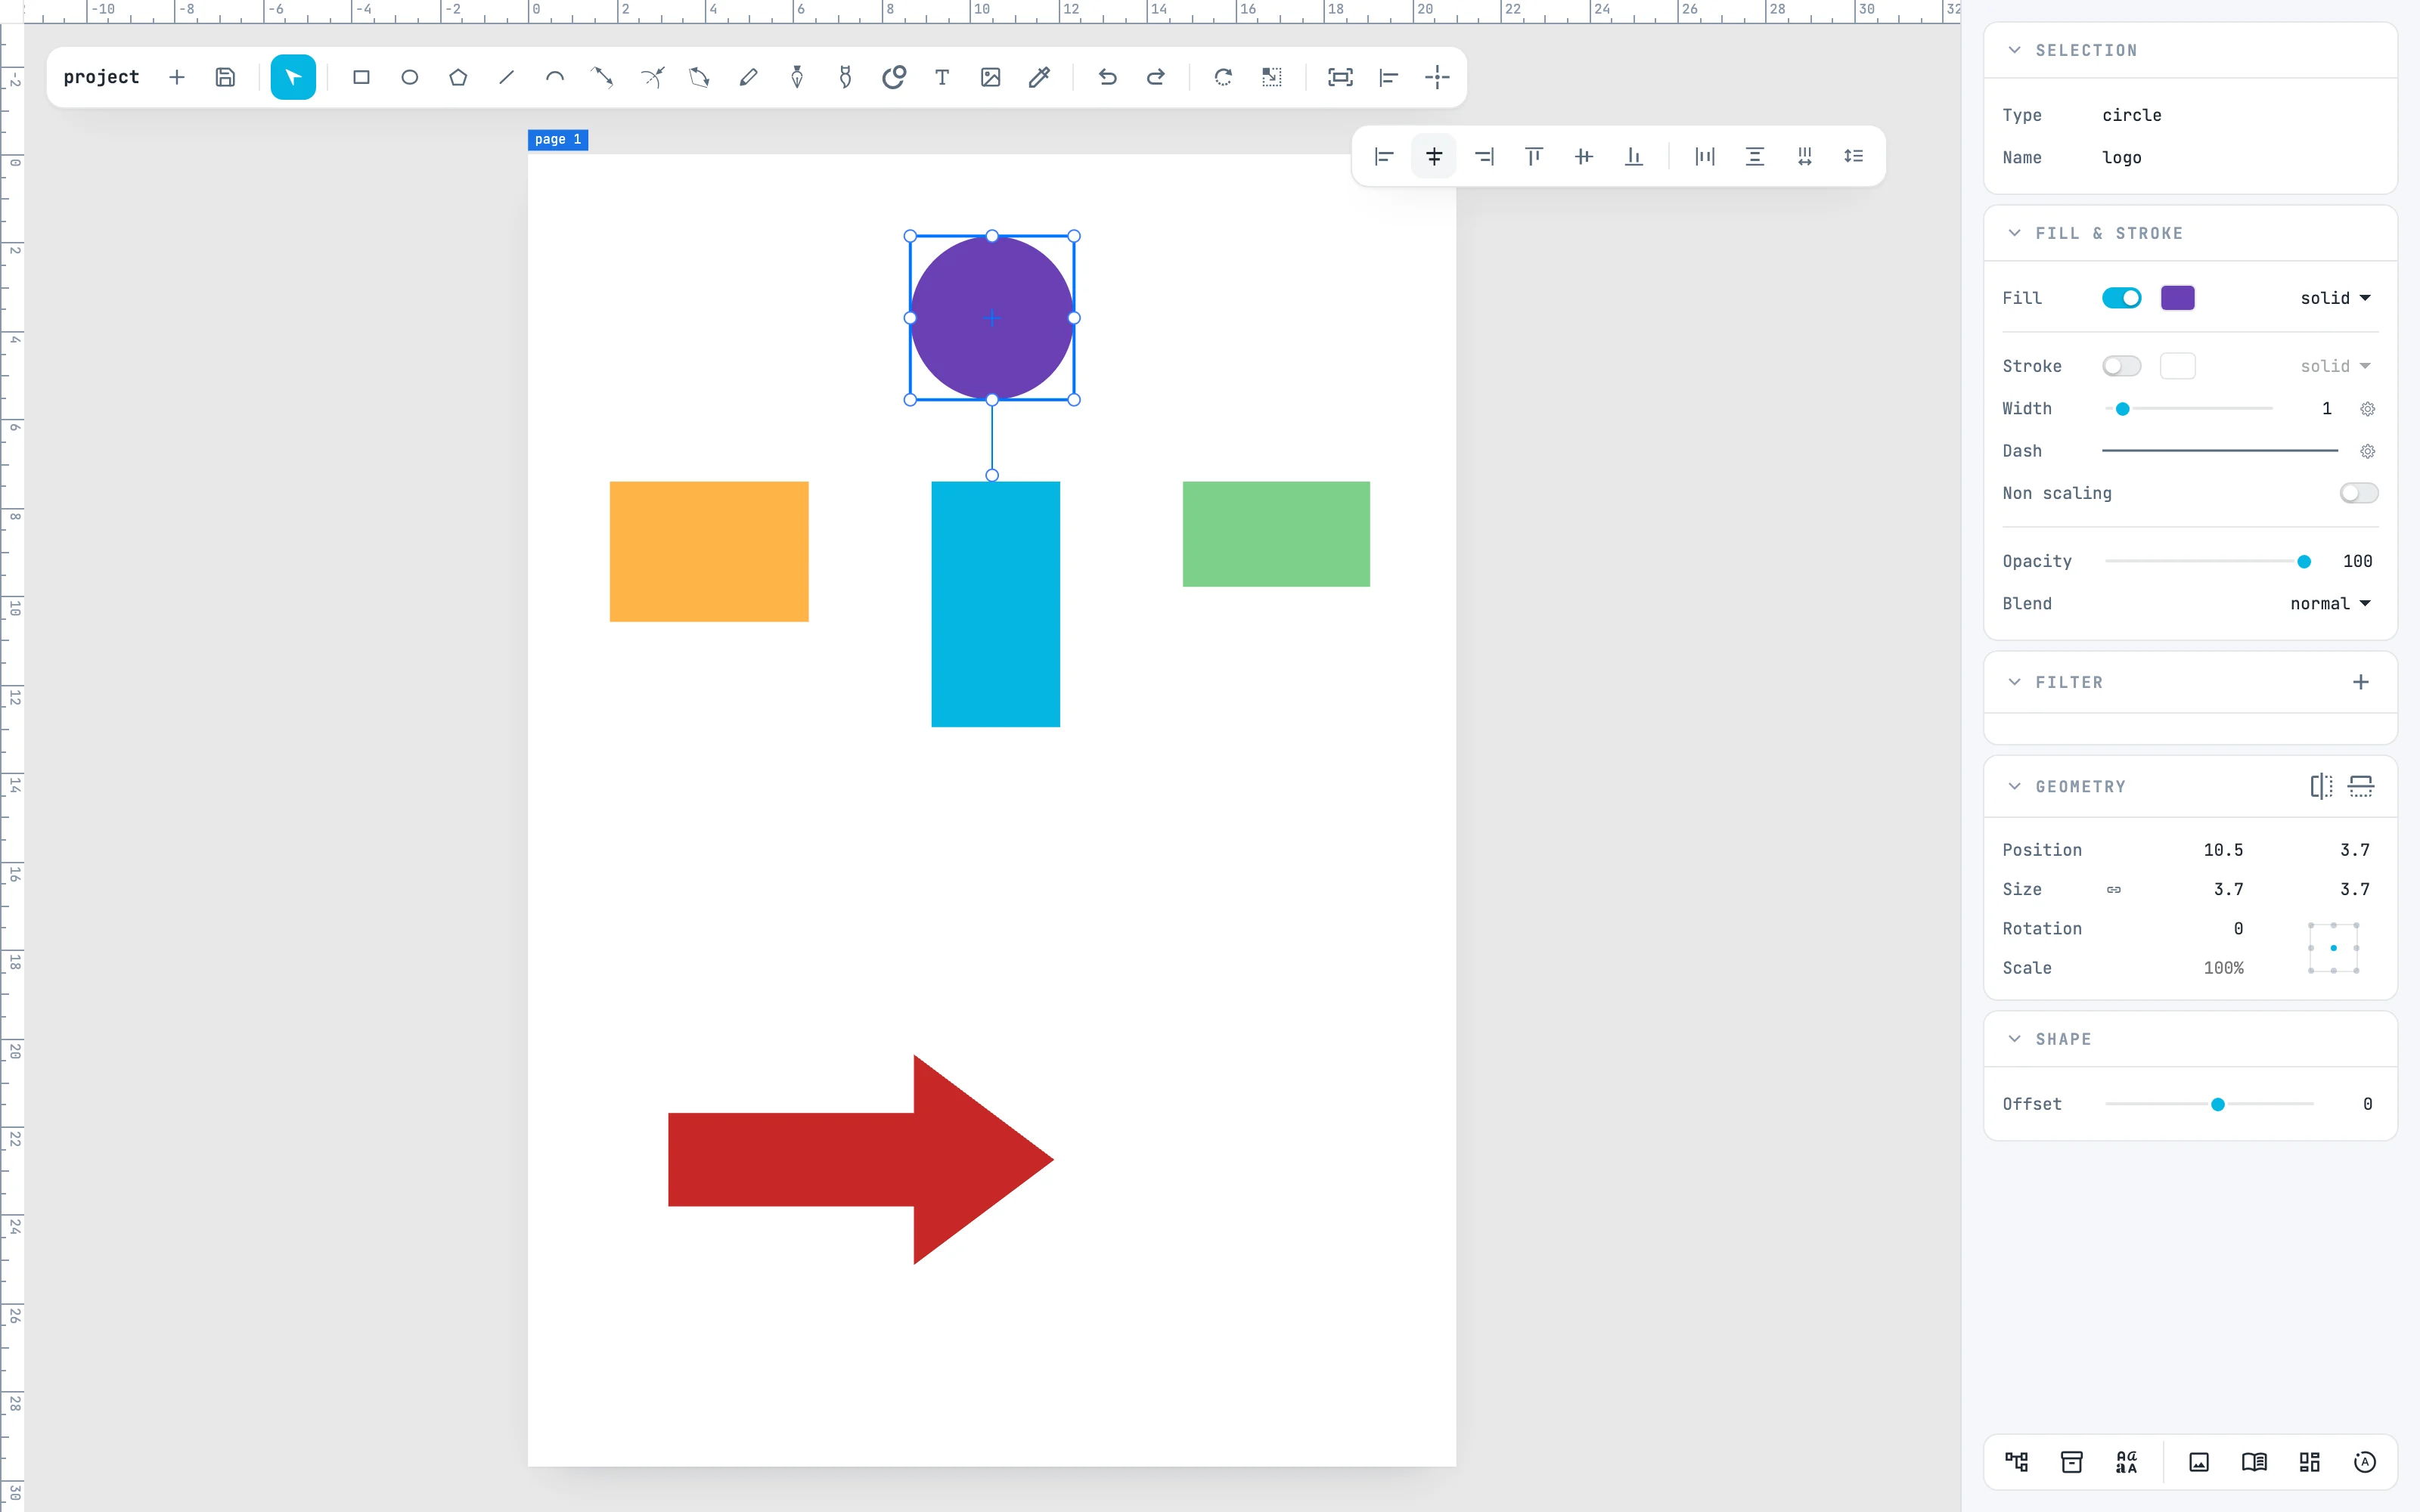Click the red arrow shape on canvas
This screenshot has height=1512, width=2420.
tap(860, 1159)
